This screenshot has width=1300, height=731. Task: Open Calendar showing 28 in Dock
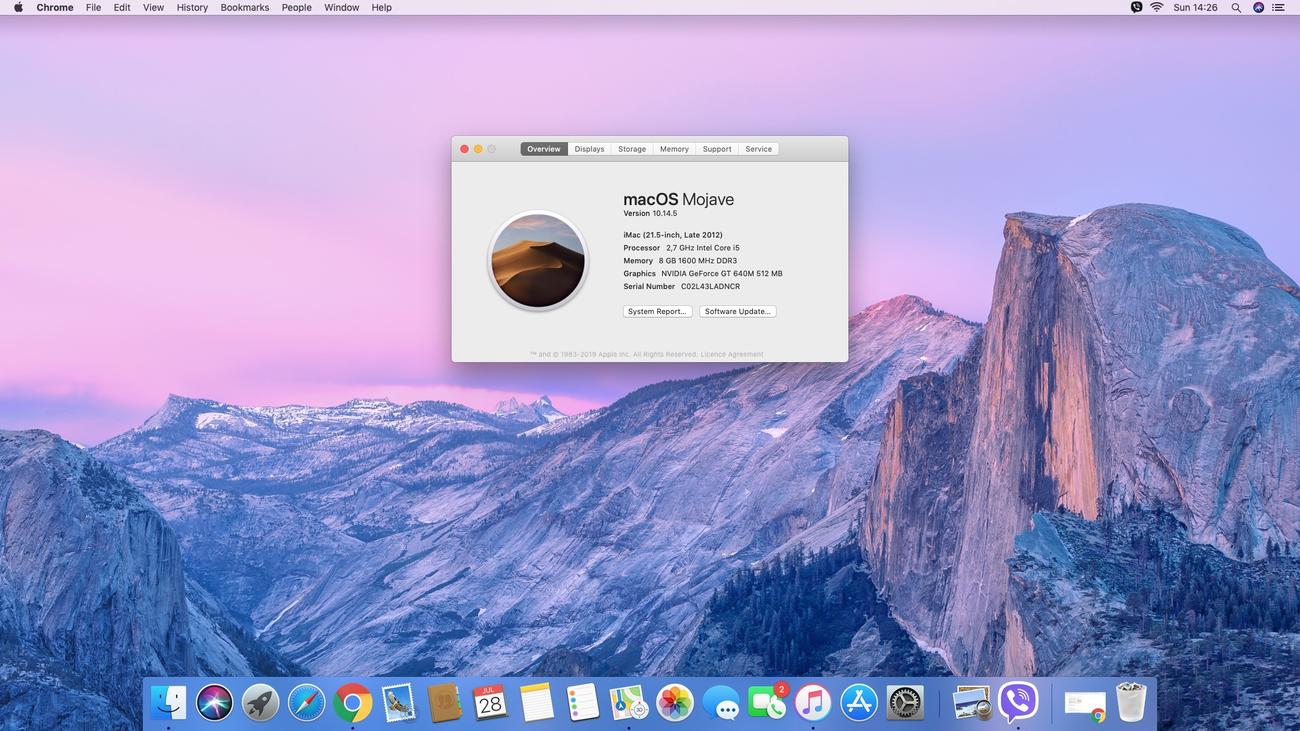490,703
